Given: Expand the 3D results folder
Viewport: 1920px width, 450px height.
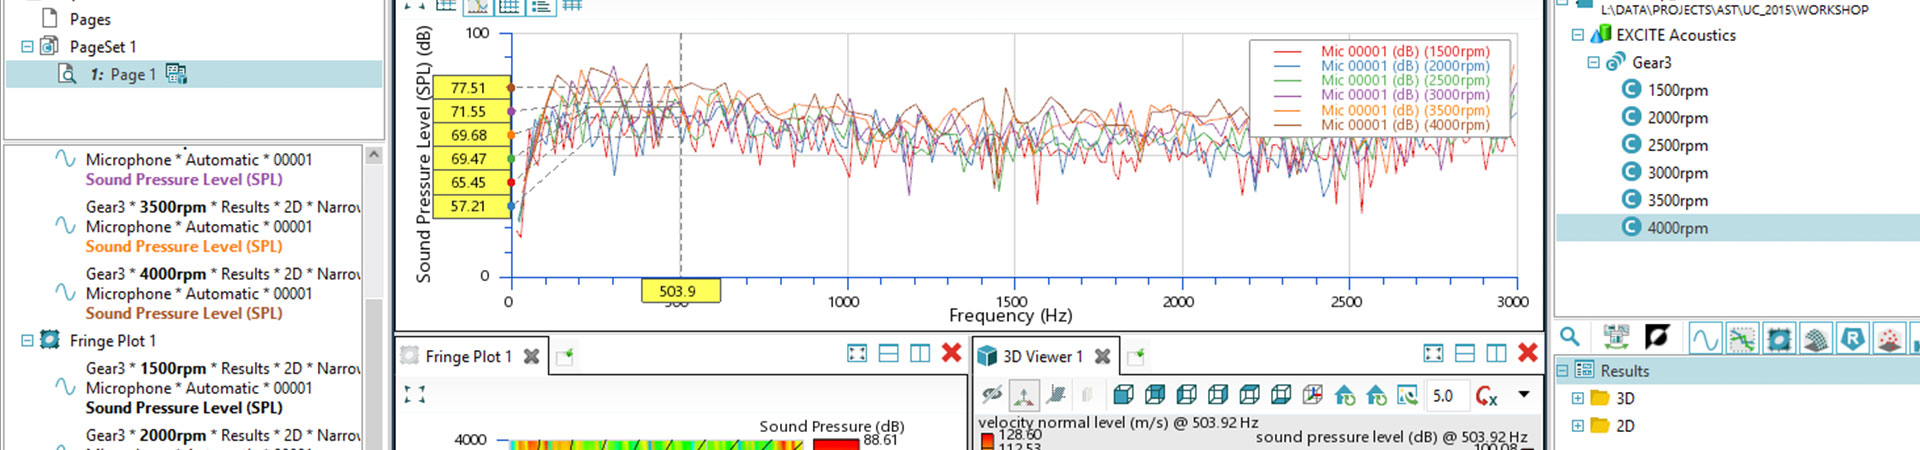Looking at the screenshot, I should (x=1578, y=398).
